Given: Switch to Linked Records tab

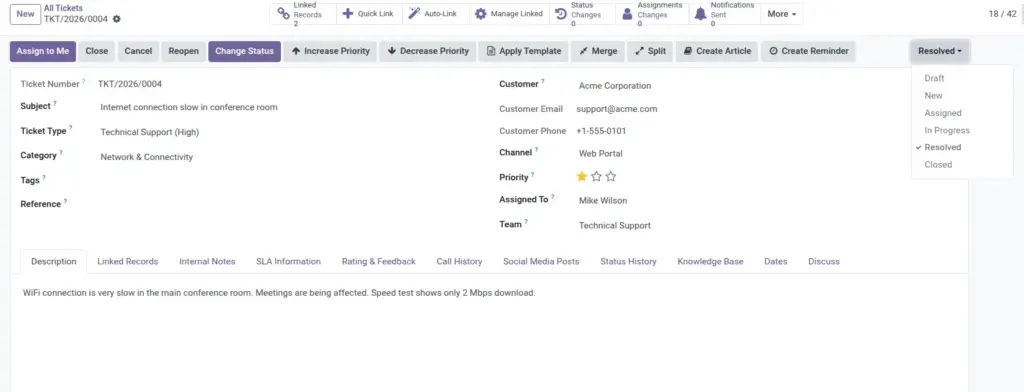Looking at the screenshot, I should coord(127,261).
